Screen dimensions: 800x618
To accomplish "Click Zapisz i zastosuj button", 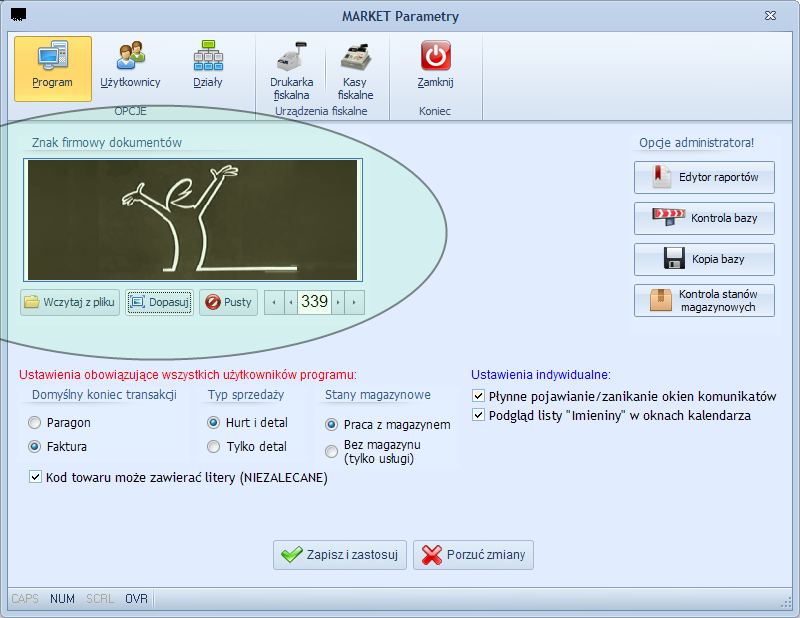I will tap(340, 555).
